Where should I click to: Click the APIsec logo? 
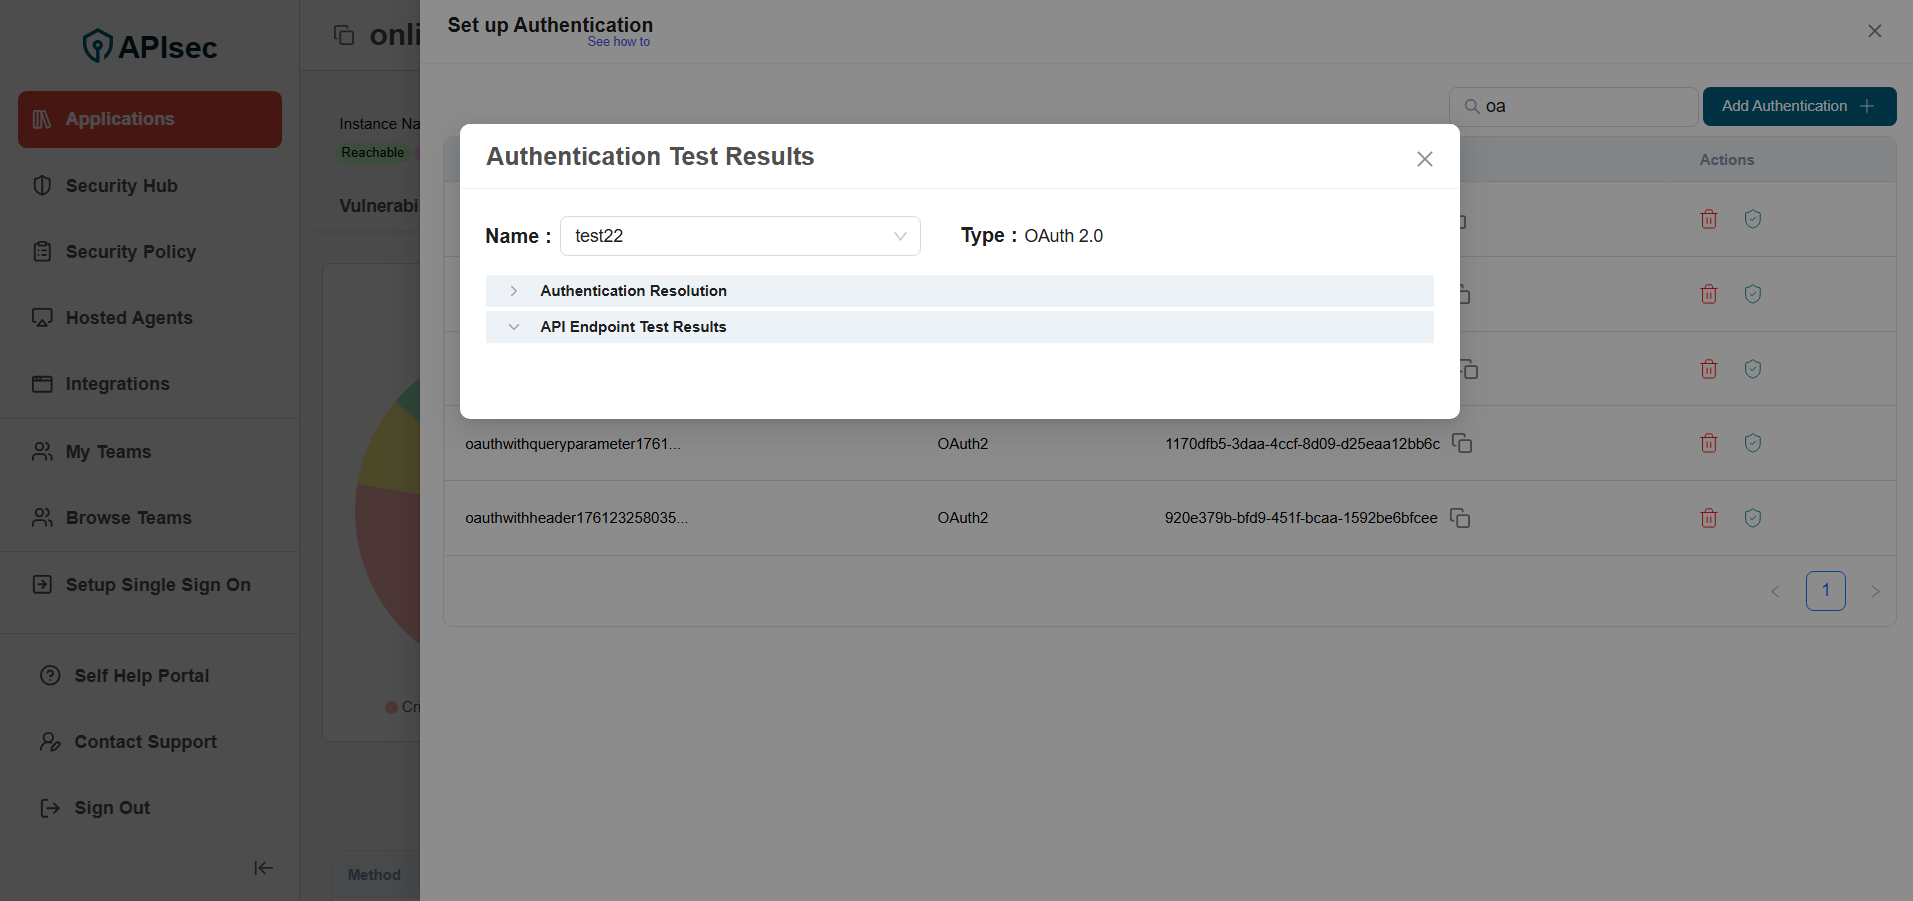coord(149,45)
